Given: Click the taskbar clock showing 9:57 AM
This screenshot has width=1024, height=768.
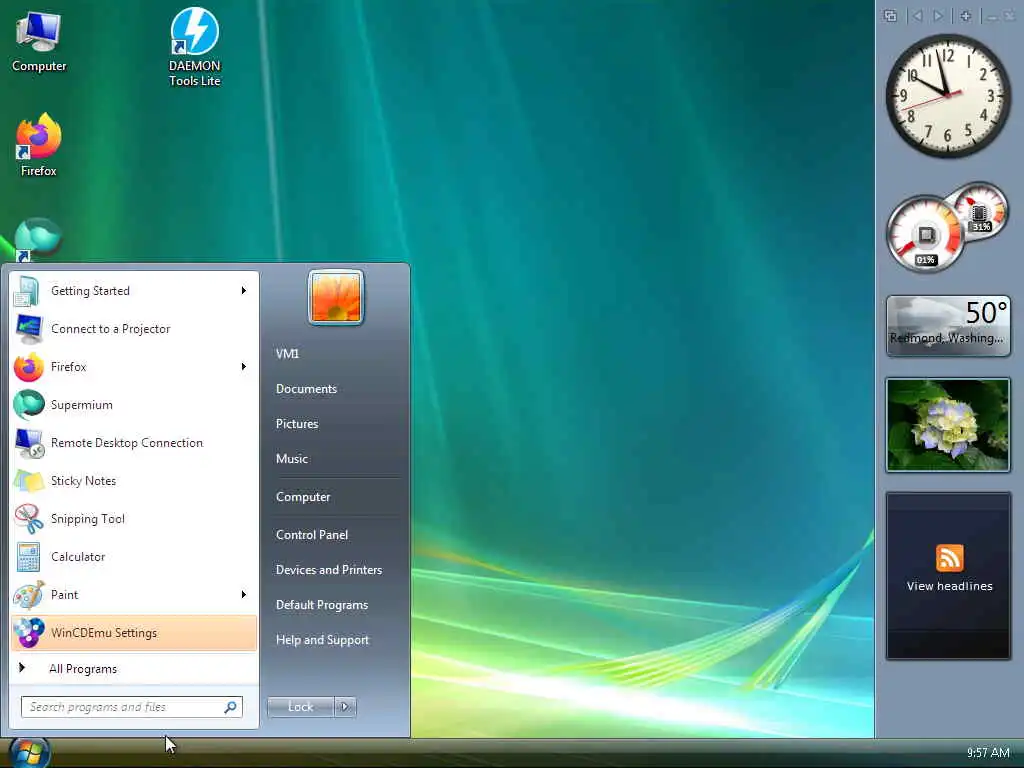Looking at the screenshot, I should point(988,753).
